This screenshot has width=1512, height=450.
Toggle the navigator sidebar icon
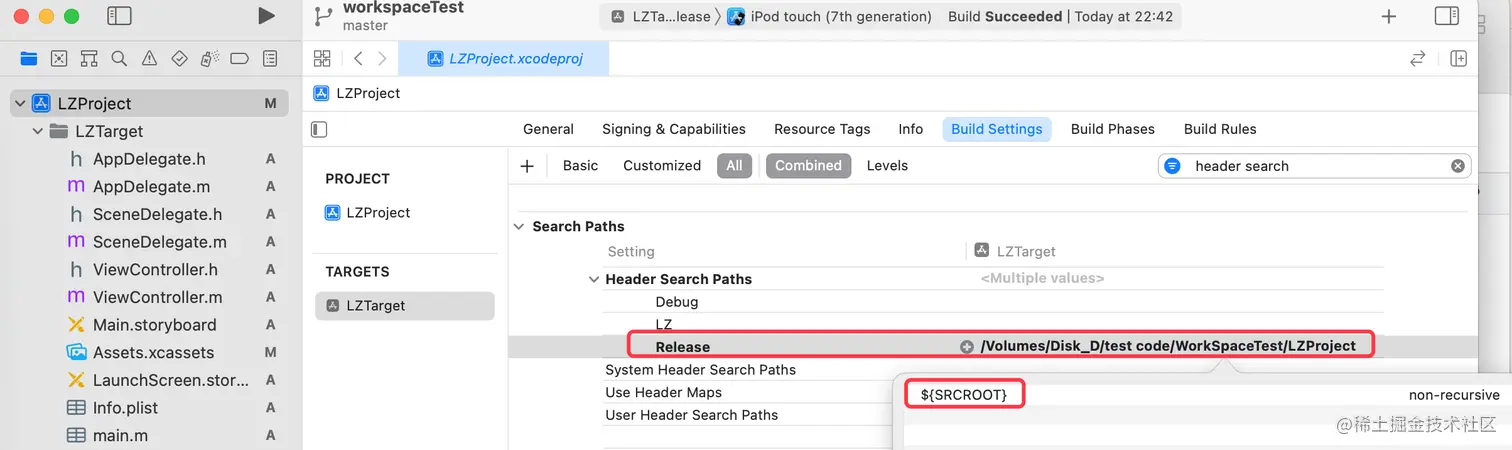pos(119,16)
